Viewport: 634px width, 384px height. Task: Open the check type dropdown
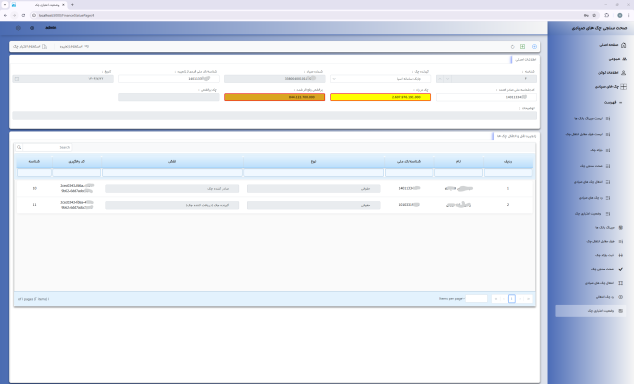pyautogui.click(x=380, y=79)
